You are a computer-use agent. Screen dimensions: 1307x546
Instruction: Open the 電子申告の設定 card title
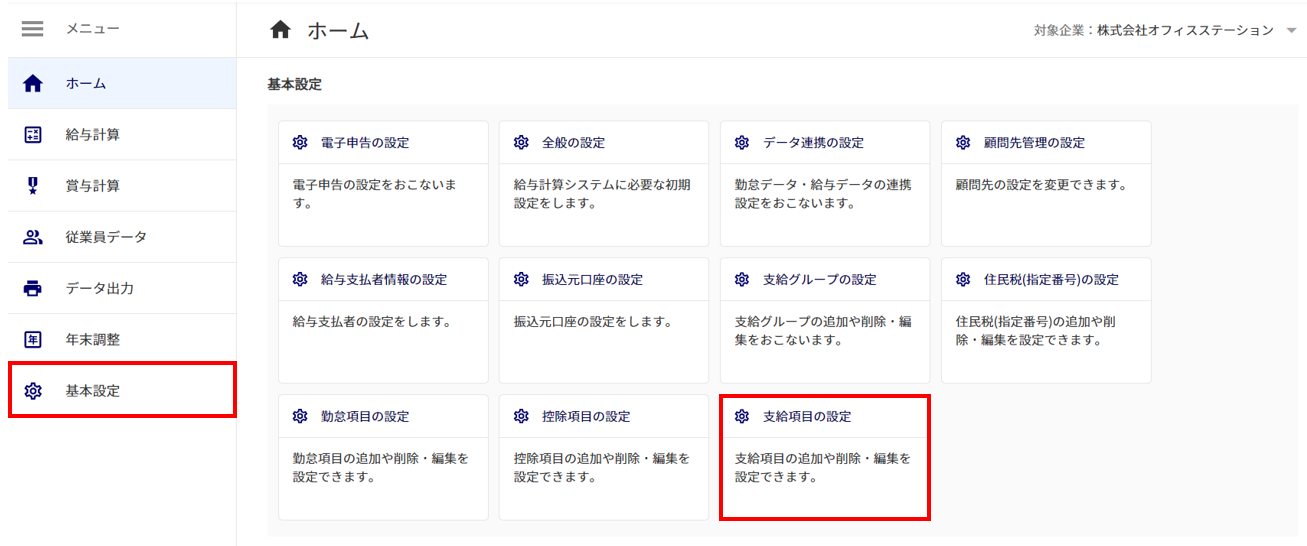coord(365,143)
